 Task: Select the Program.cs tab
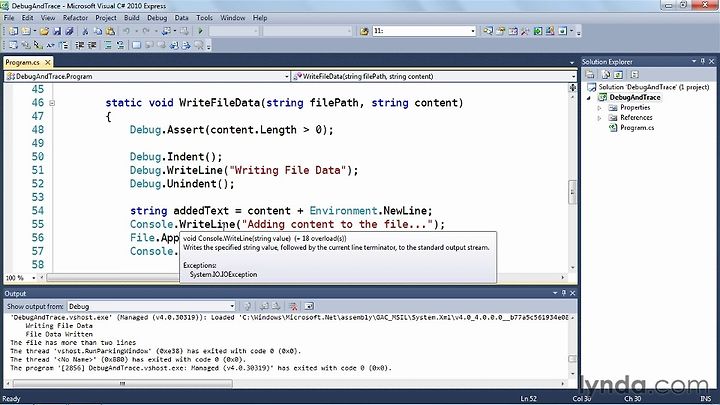point(22,62)
